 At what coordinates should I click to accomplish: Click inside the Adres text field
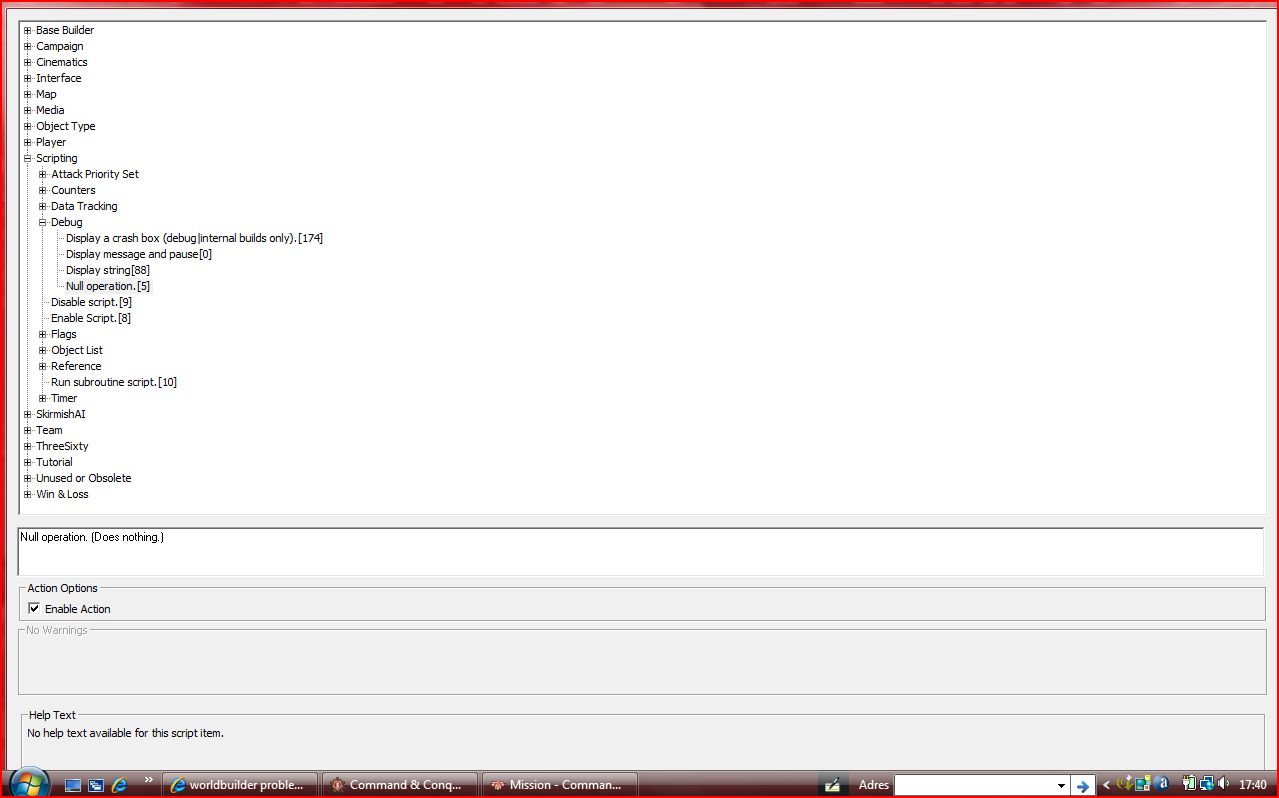point(975,786)
